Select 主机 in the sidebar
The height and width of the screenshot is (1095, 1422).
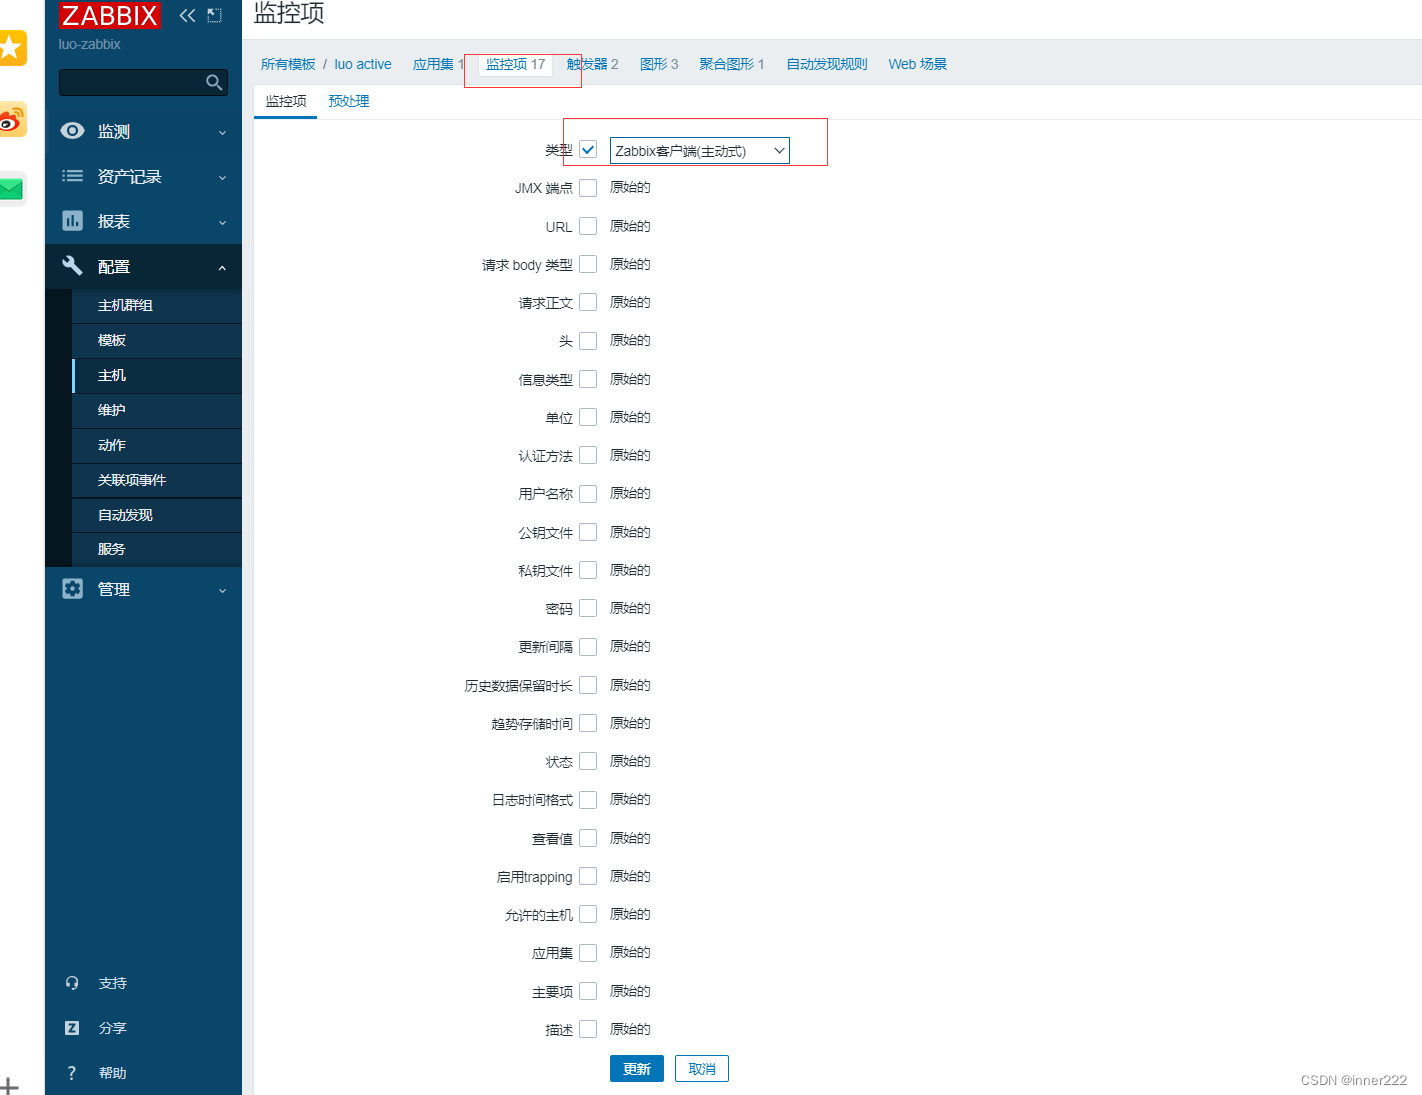coord(157,376)
